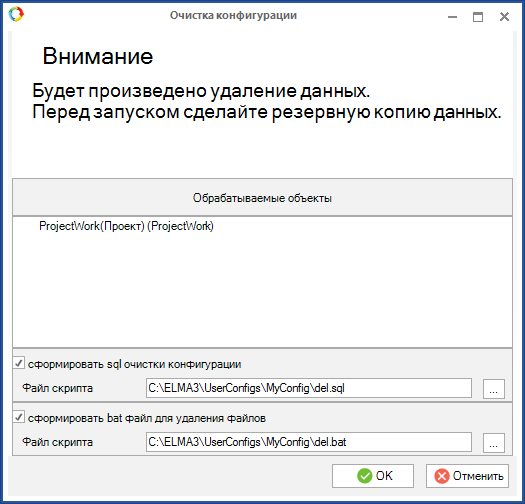This screenshot has width=525, height=504.
Task: Confirm the cleanup with OK button
Action: pos(373,476)
